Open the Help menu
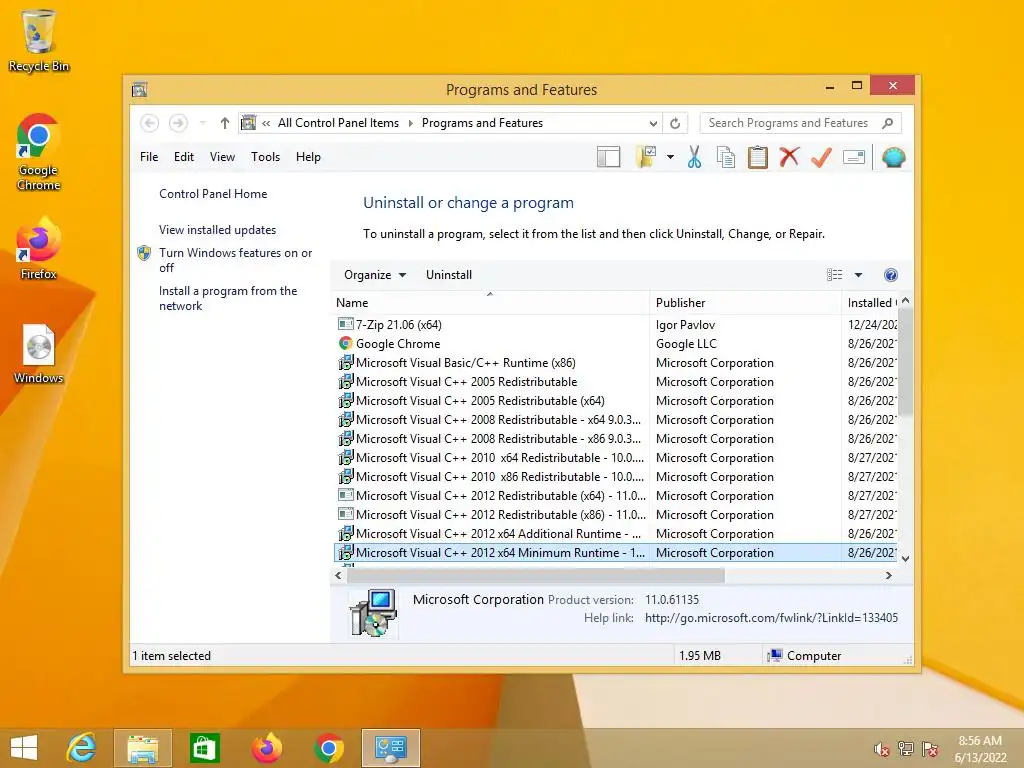Screen dimensions: 1024x768 tap(308, 157)
